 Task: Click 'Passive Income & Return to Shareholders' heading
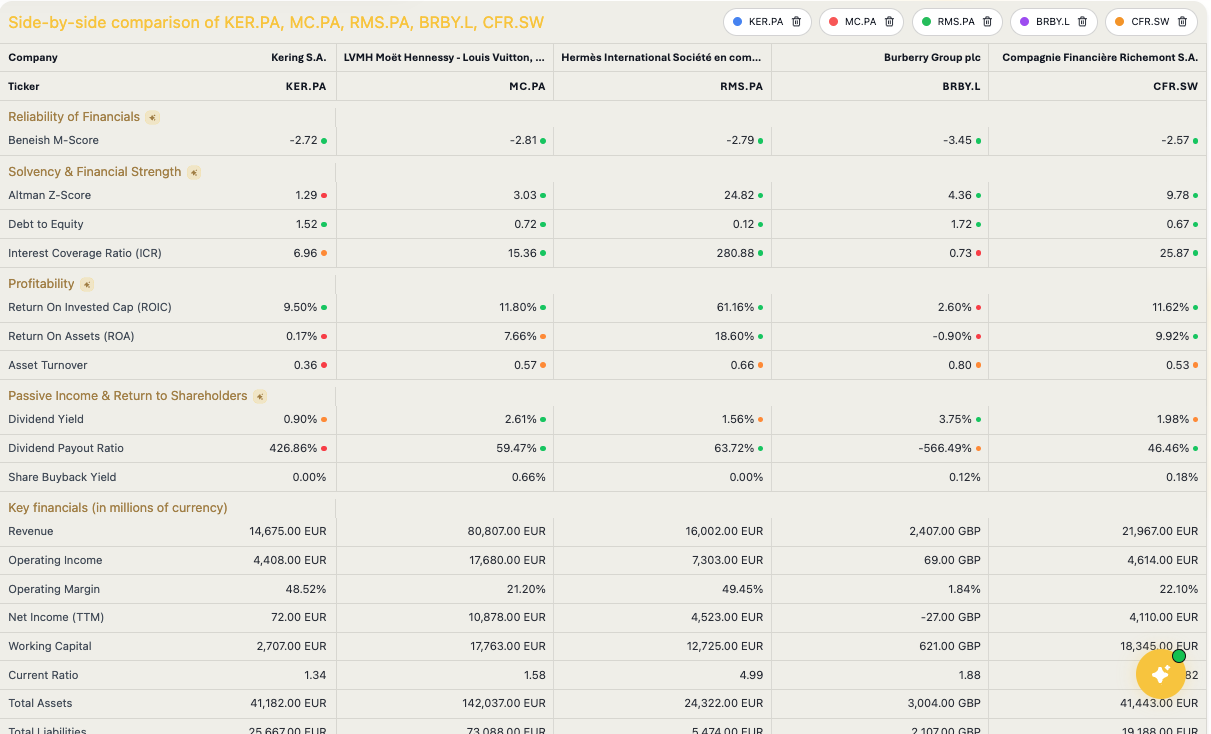[x=128, y=396]
